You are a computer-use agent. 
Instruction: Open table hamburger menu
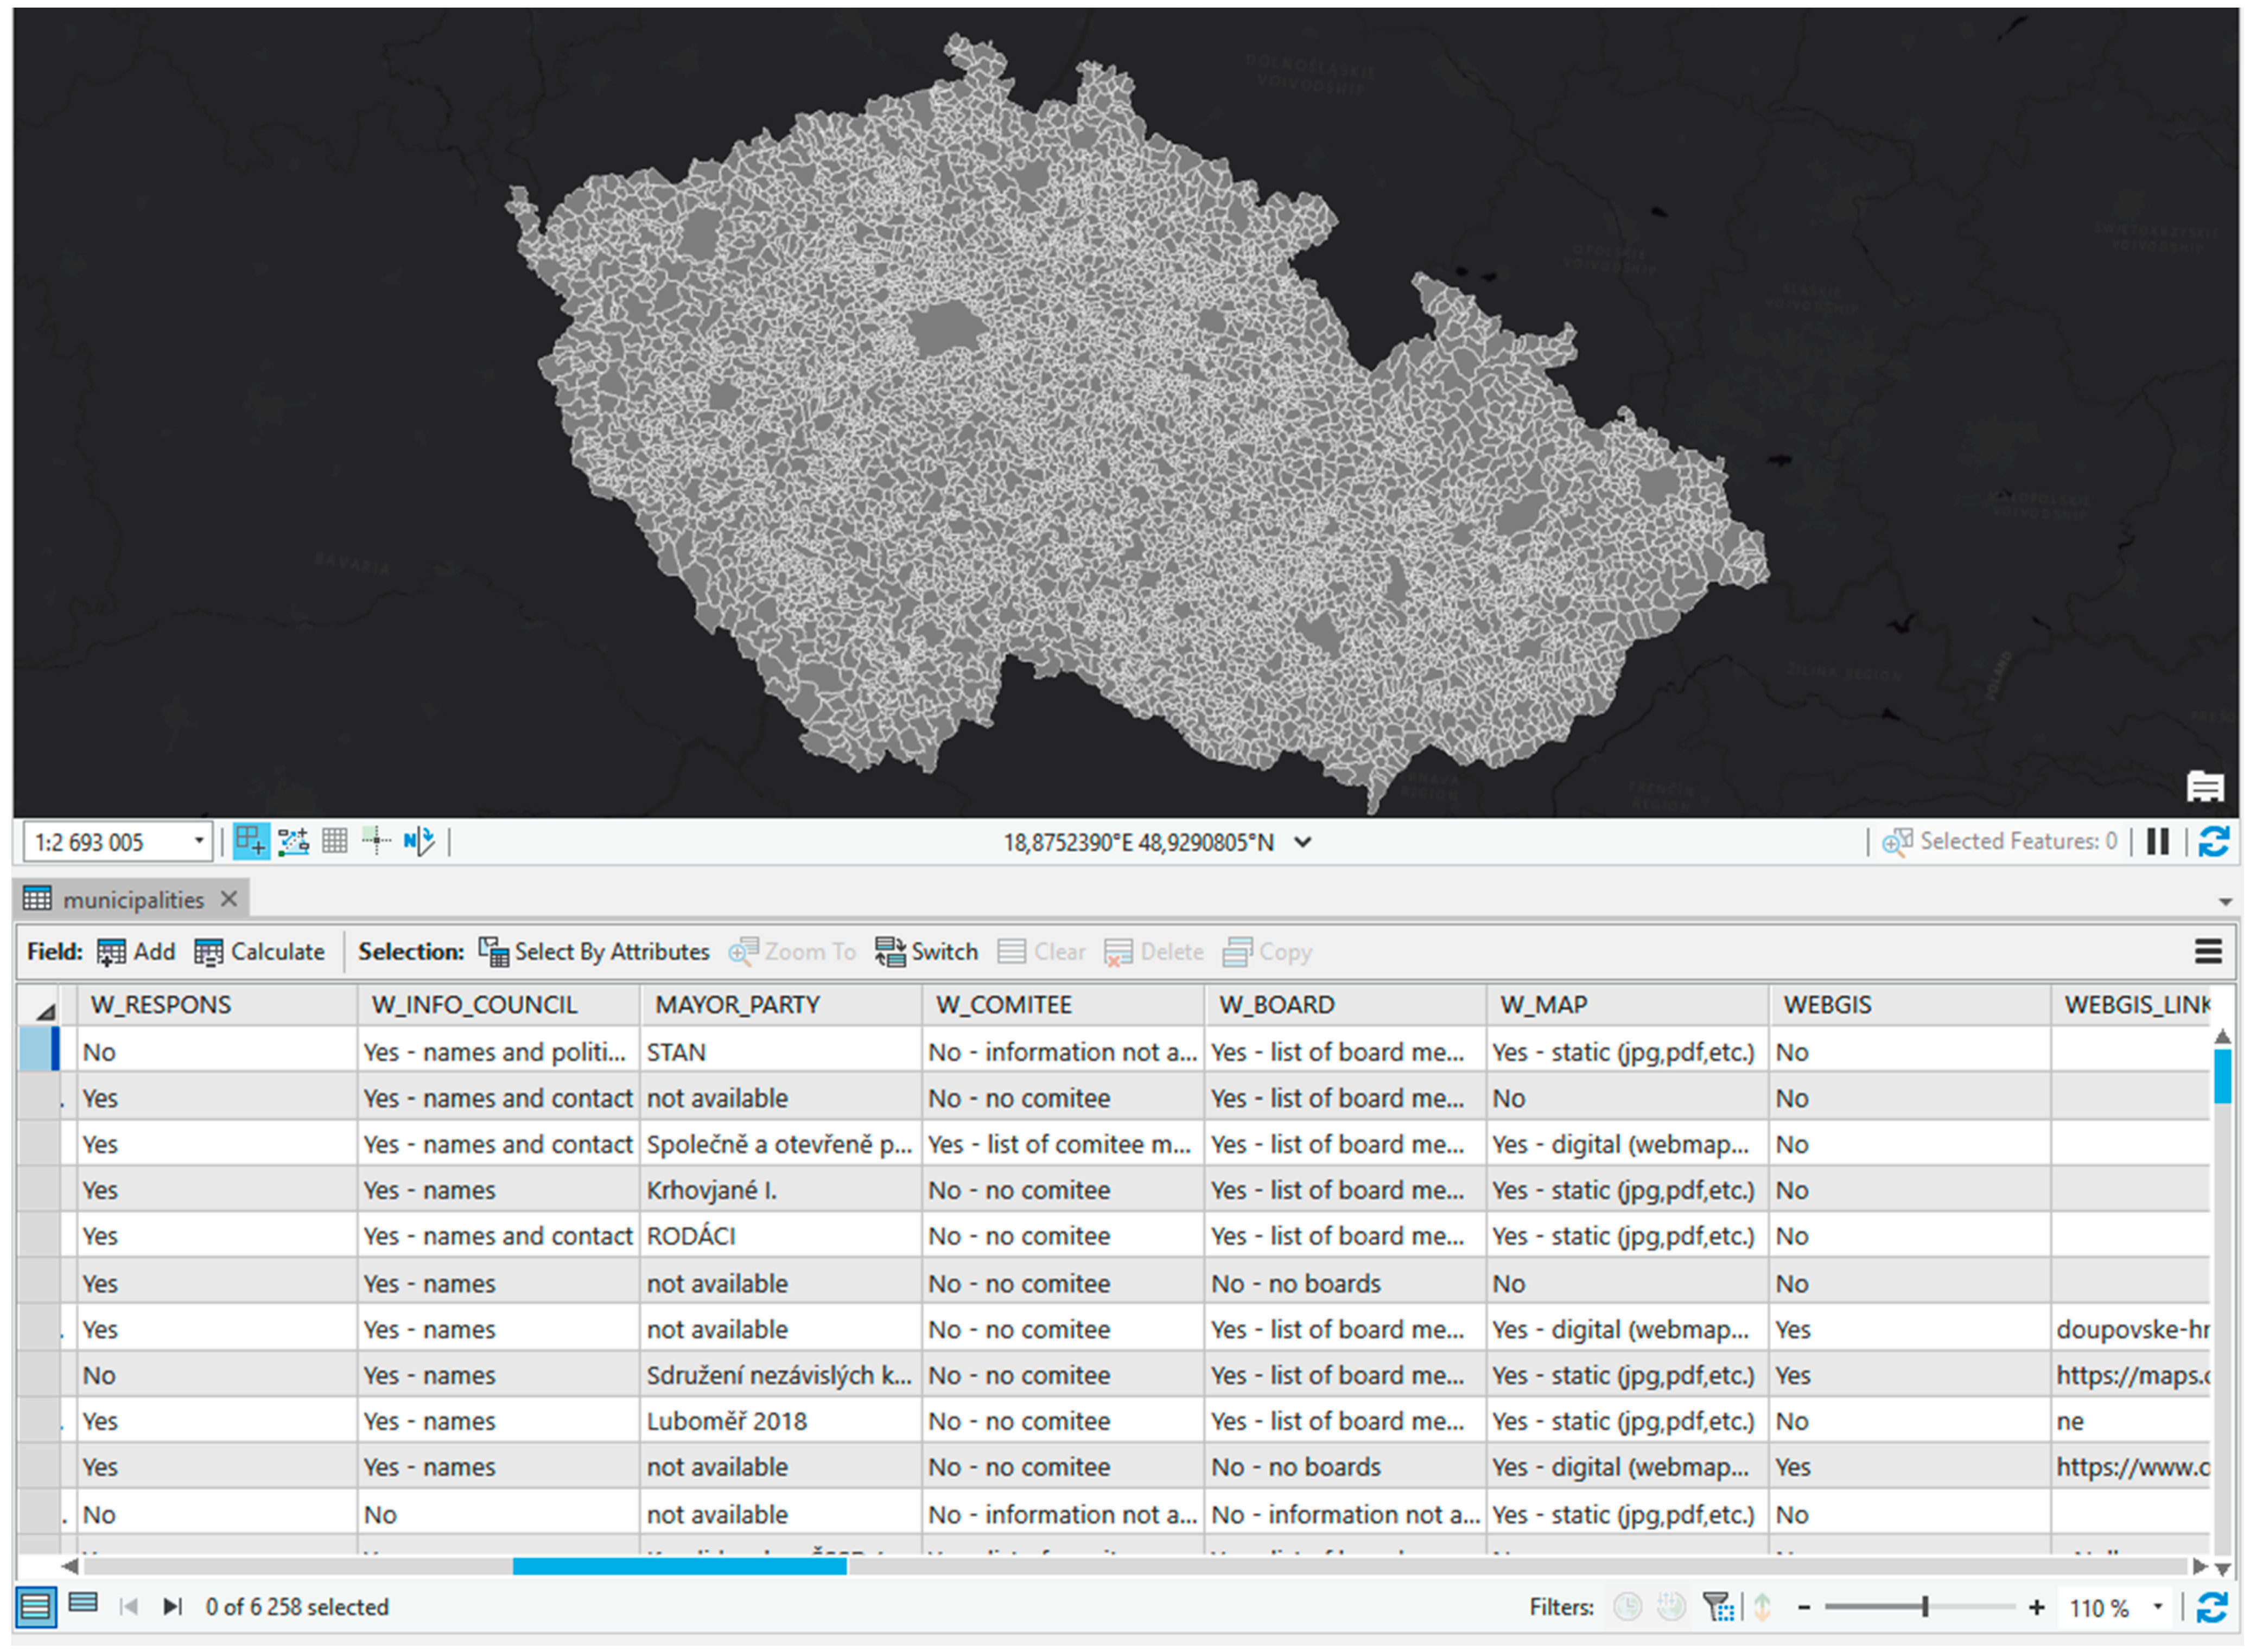2208,952
